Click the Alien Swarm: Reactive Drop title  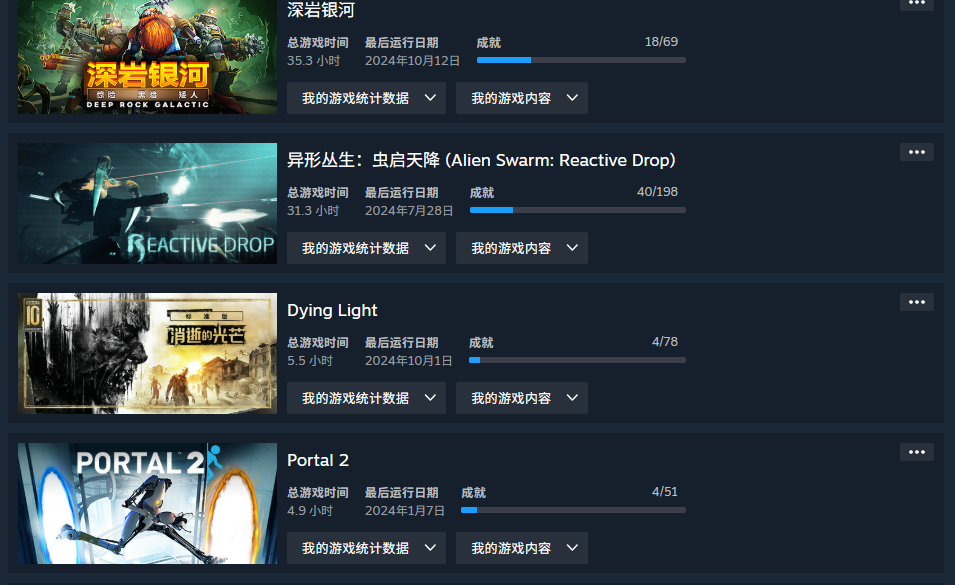coord(481,160)
